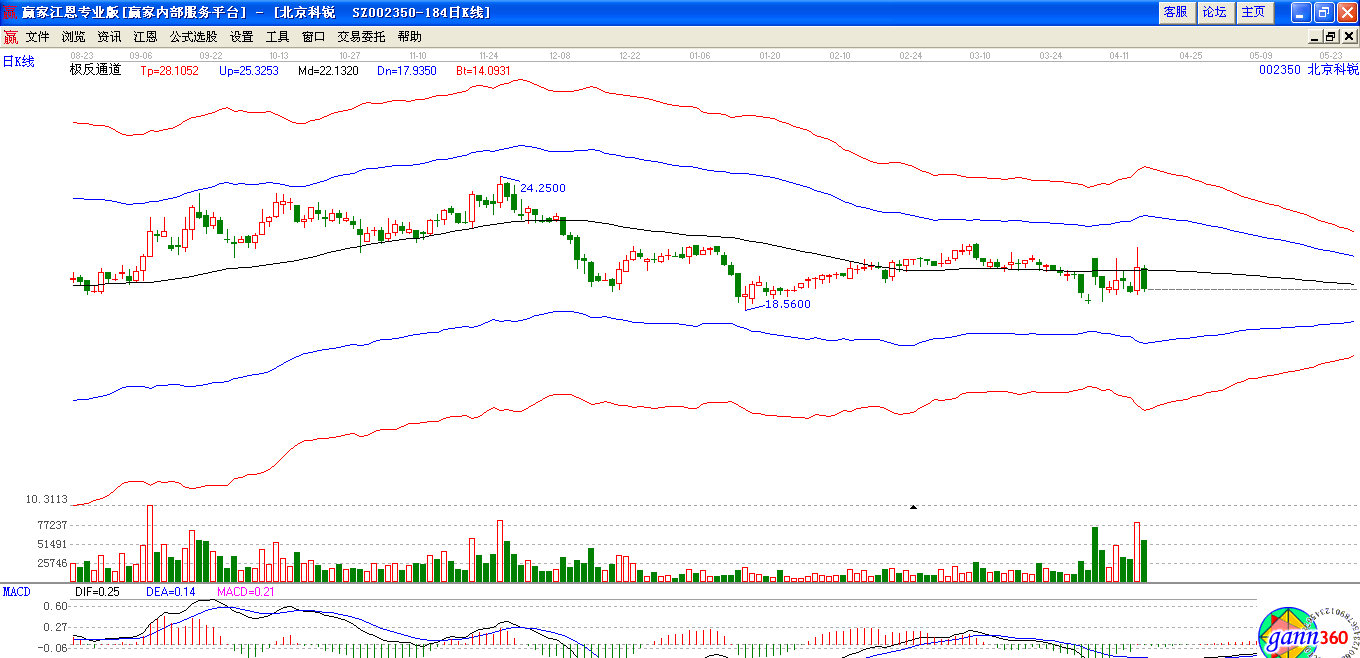
Task: Open the 文件 menu
Action: (38, 37)
